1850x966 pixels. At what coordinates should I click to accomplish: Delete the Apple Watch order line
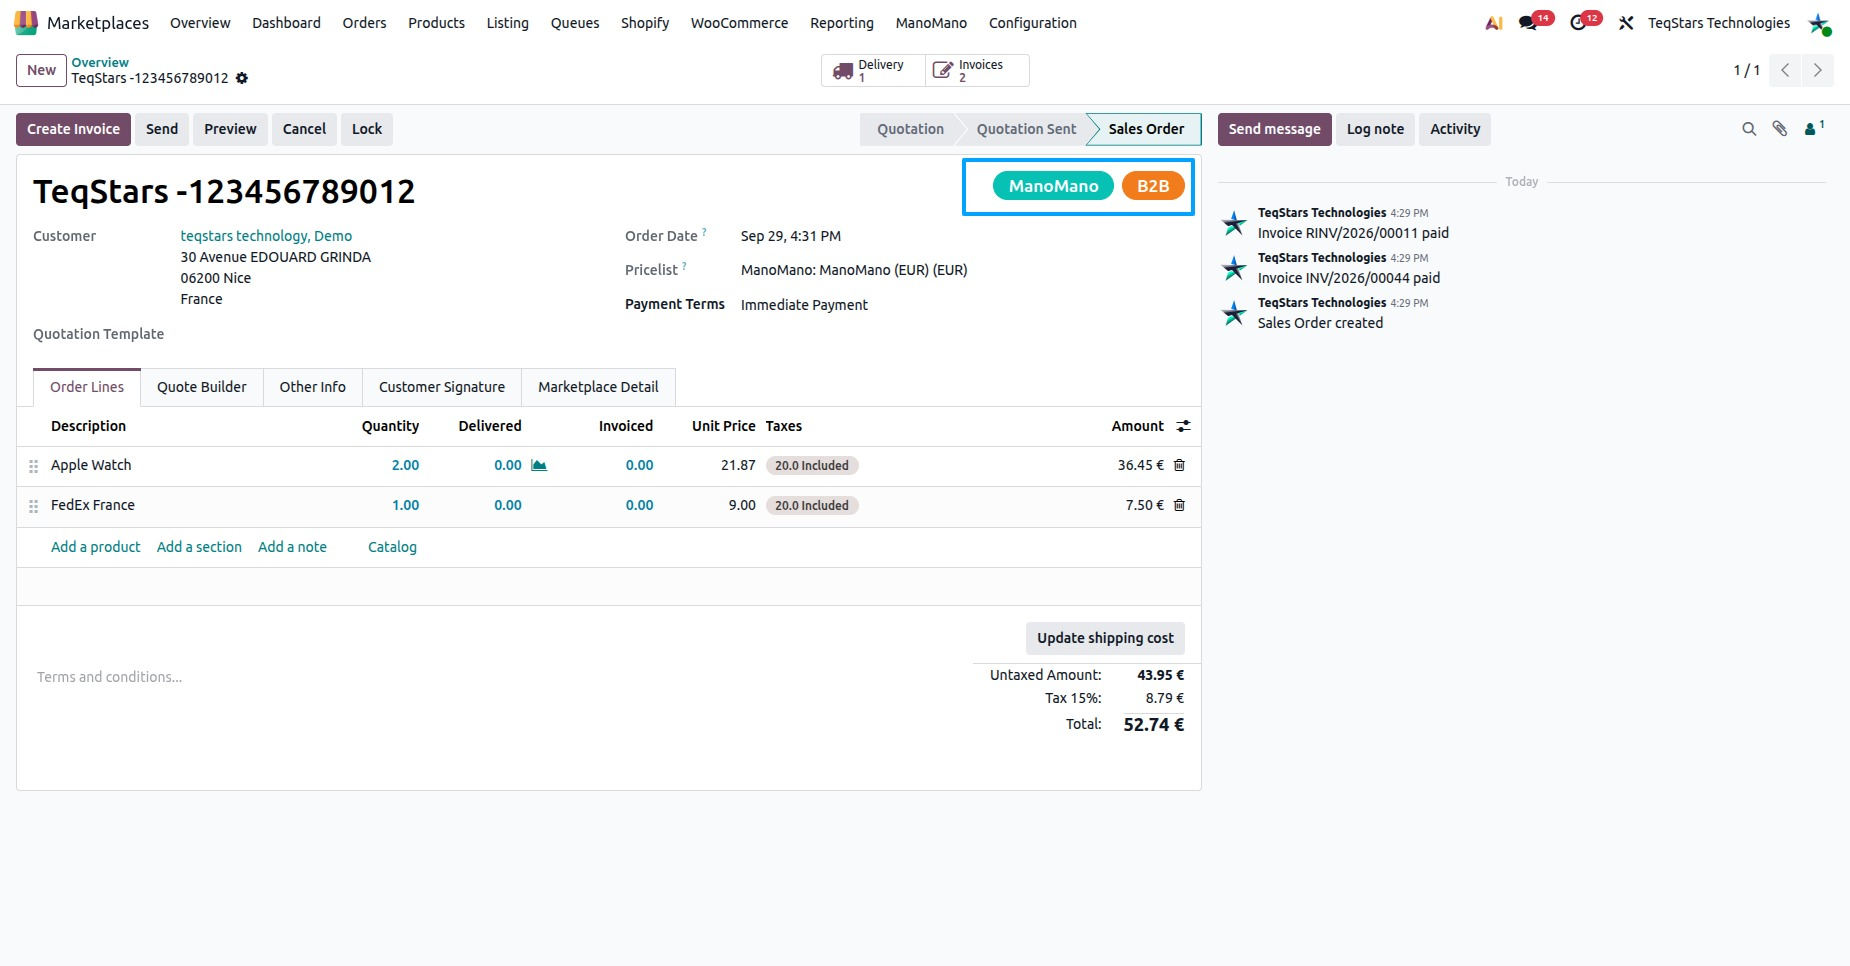1179,465
